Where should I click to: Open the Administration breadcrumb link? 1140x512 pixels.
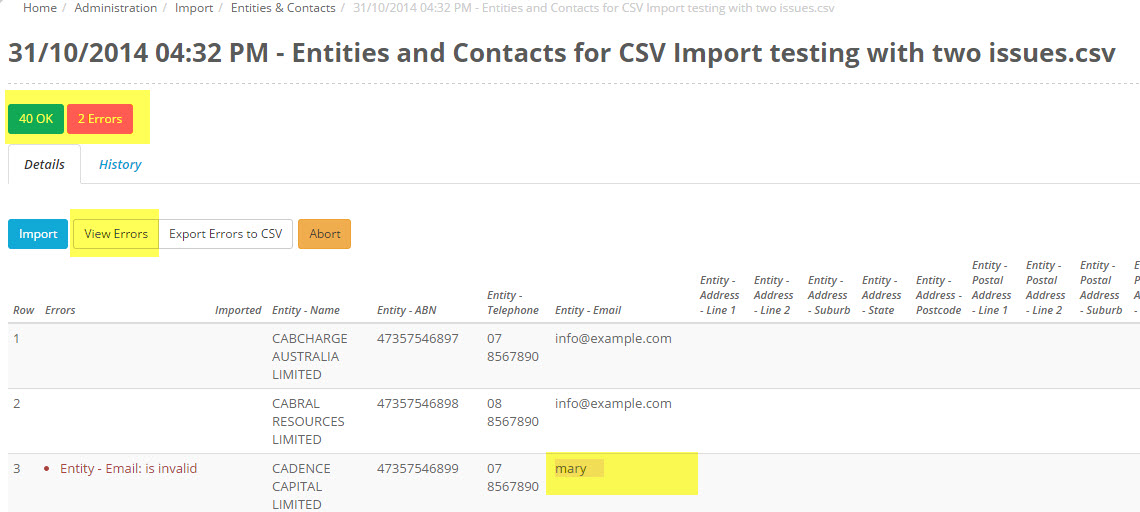pos(115,8)
